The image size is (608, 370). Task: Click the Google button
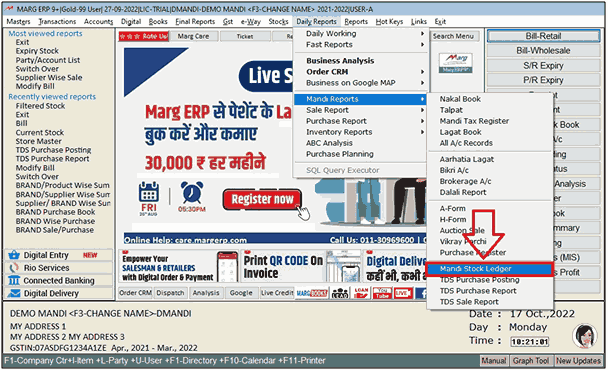tap(241, 293)
